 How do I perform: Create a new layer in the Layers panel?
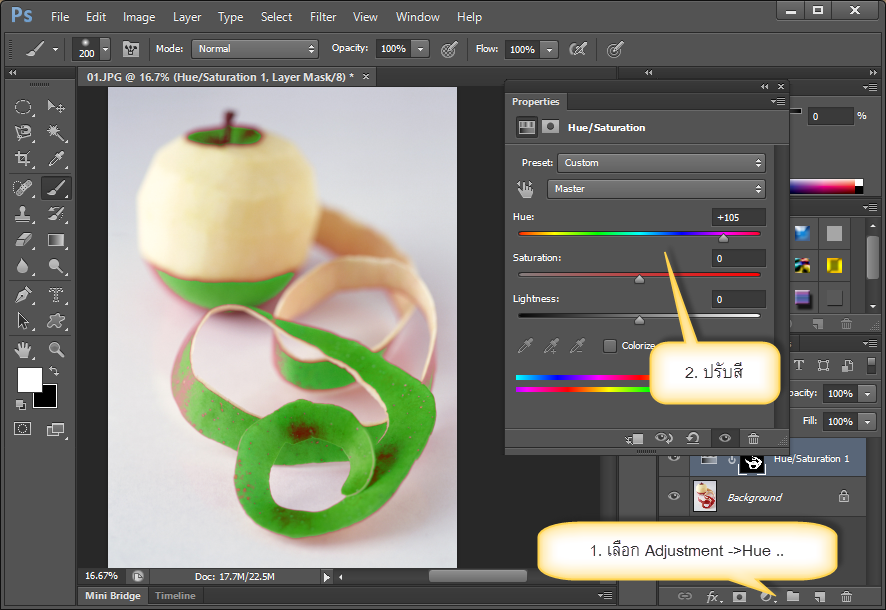click(818, 596)
